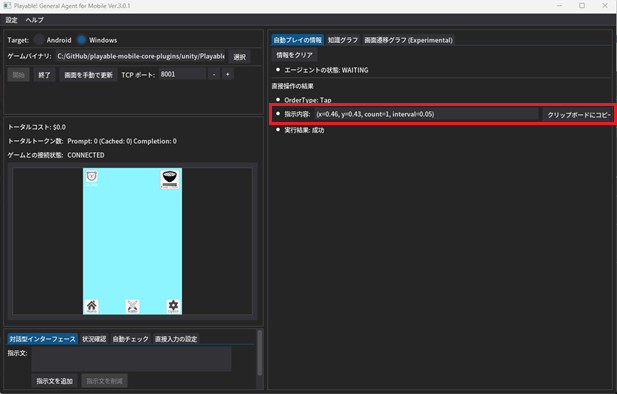Open the 自動チェック tab
Image resolution: width=617 pixels, height=394 pixels.
[130, 339]
